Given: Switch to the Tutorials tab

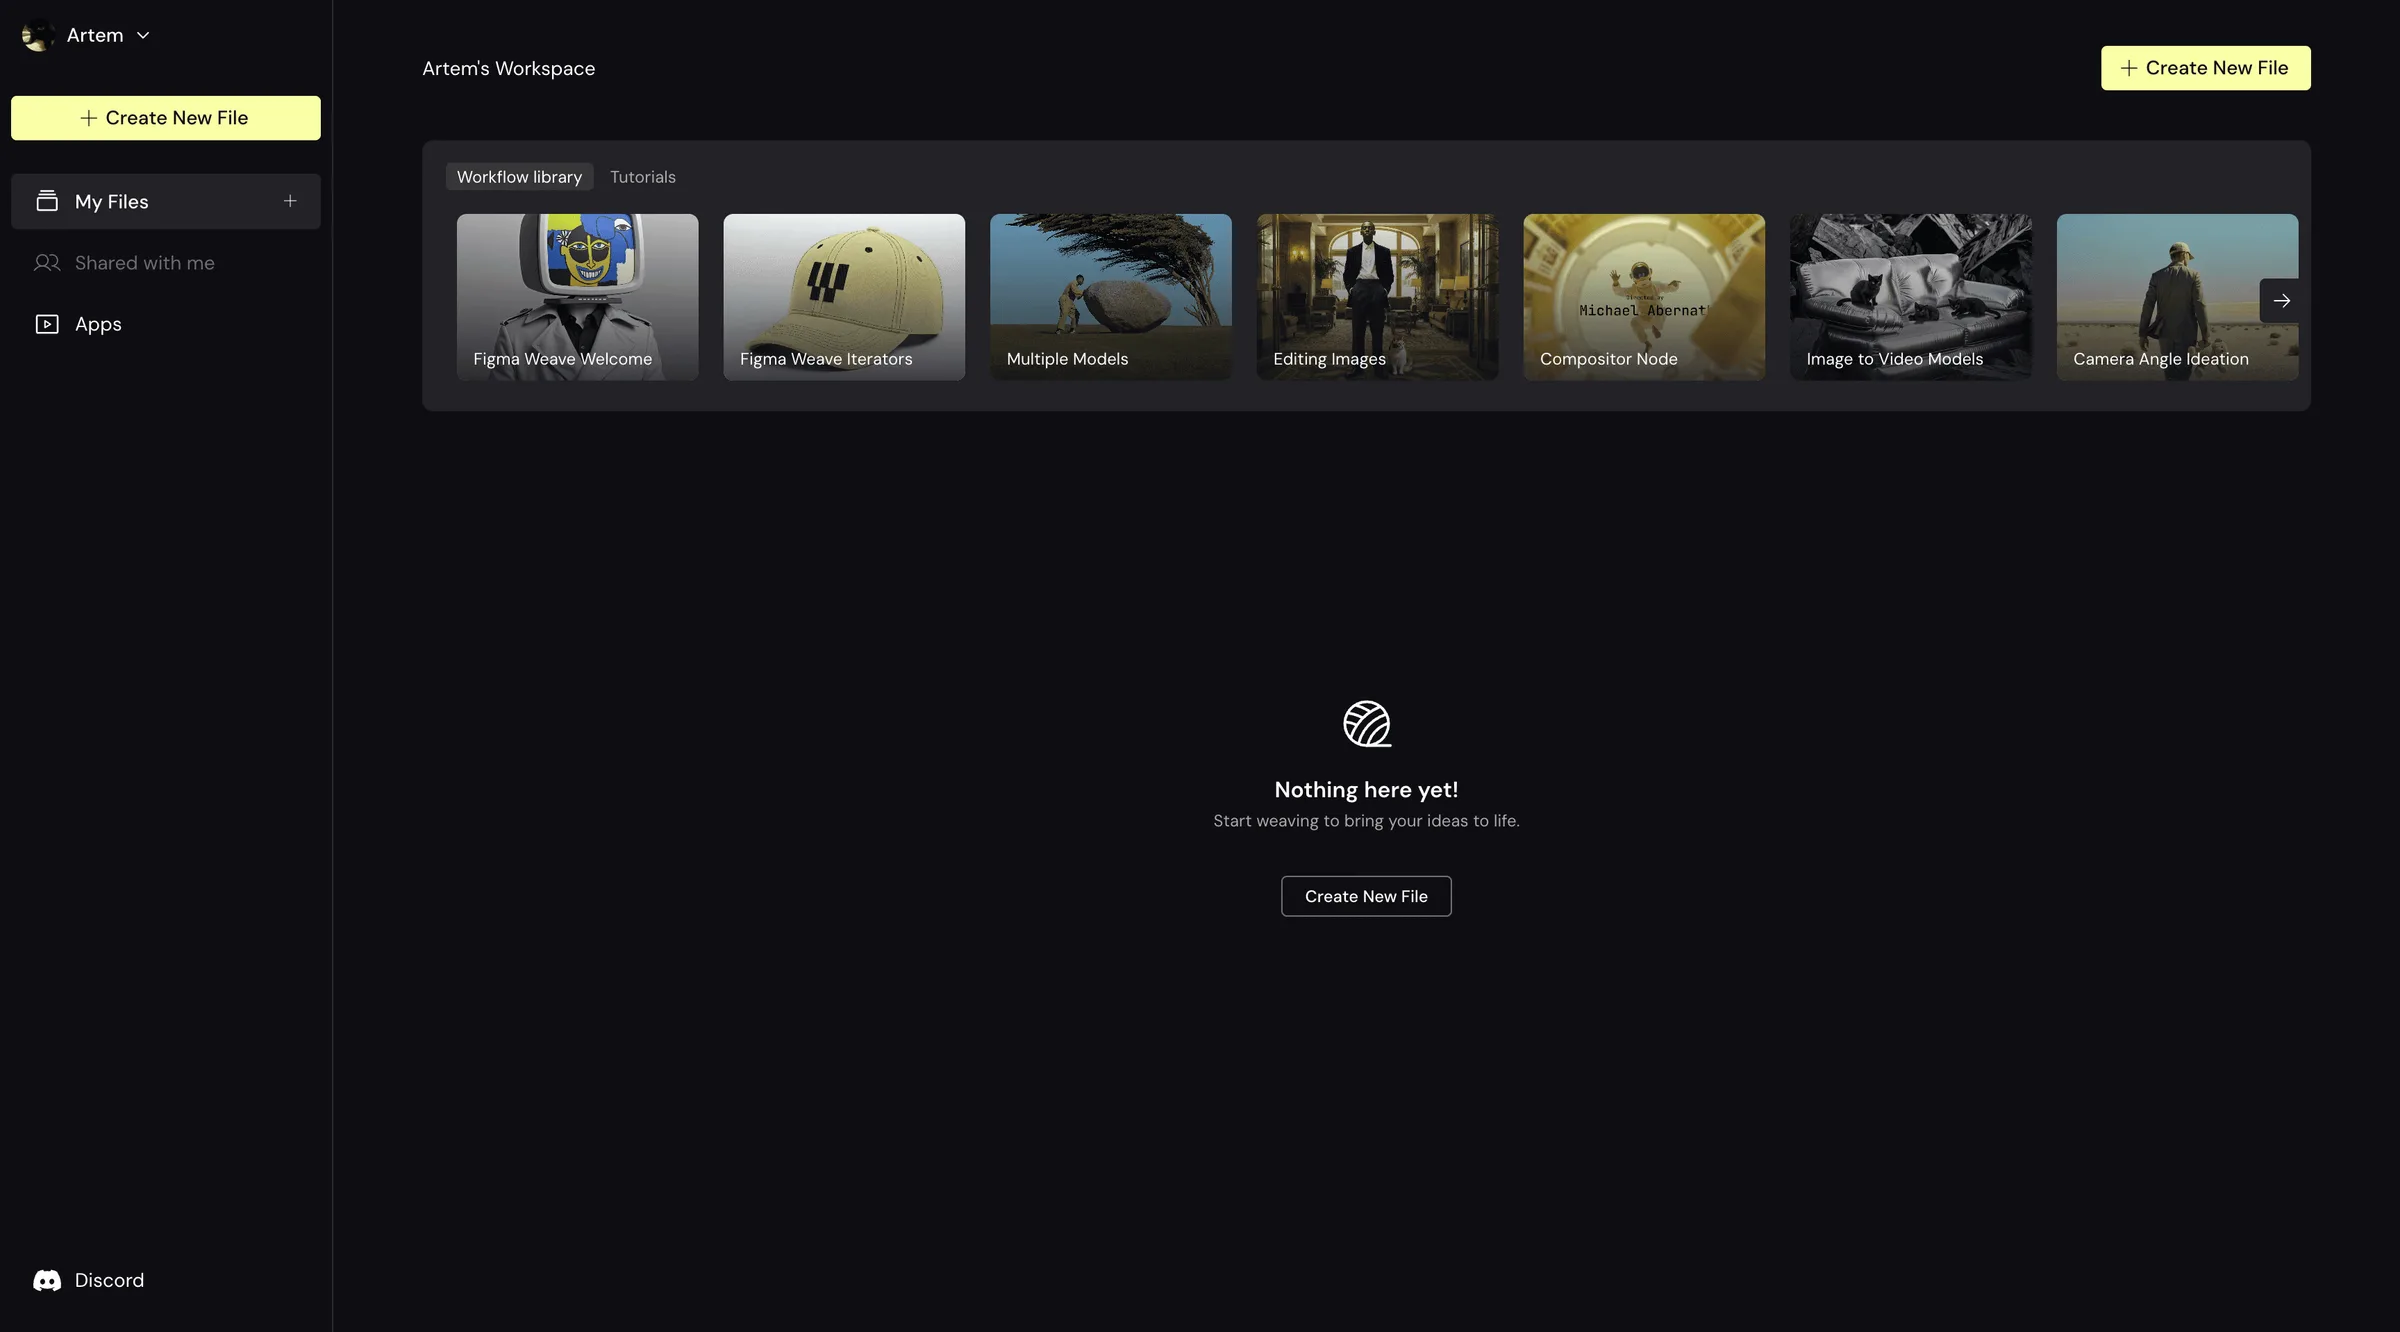Looking at the screenshot, I should coord(643,177).
